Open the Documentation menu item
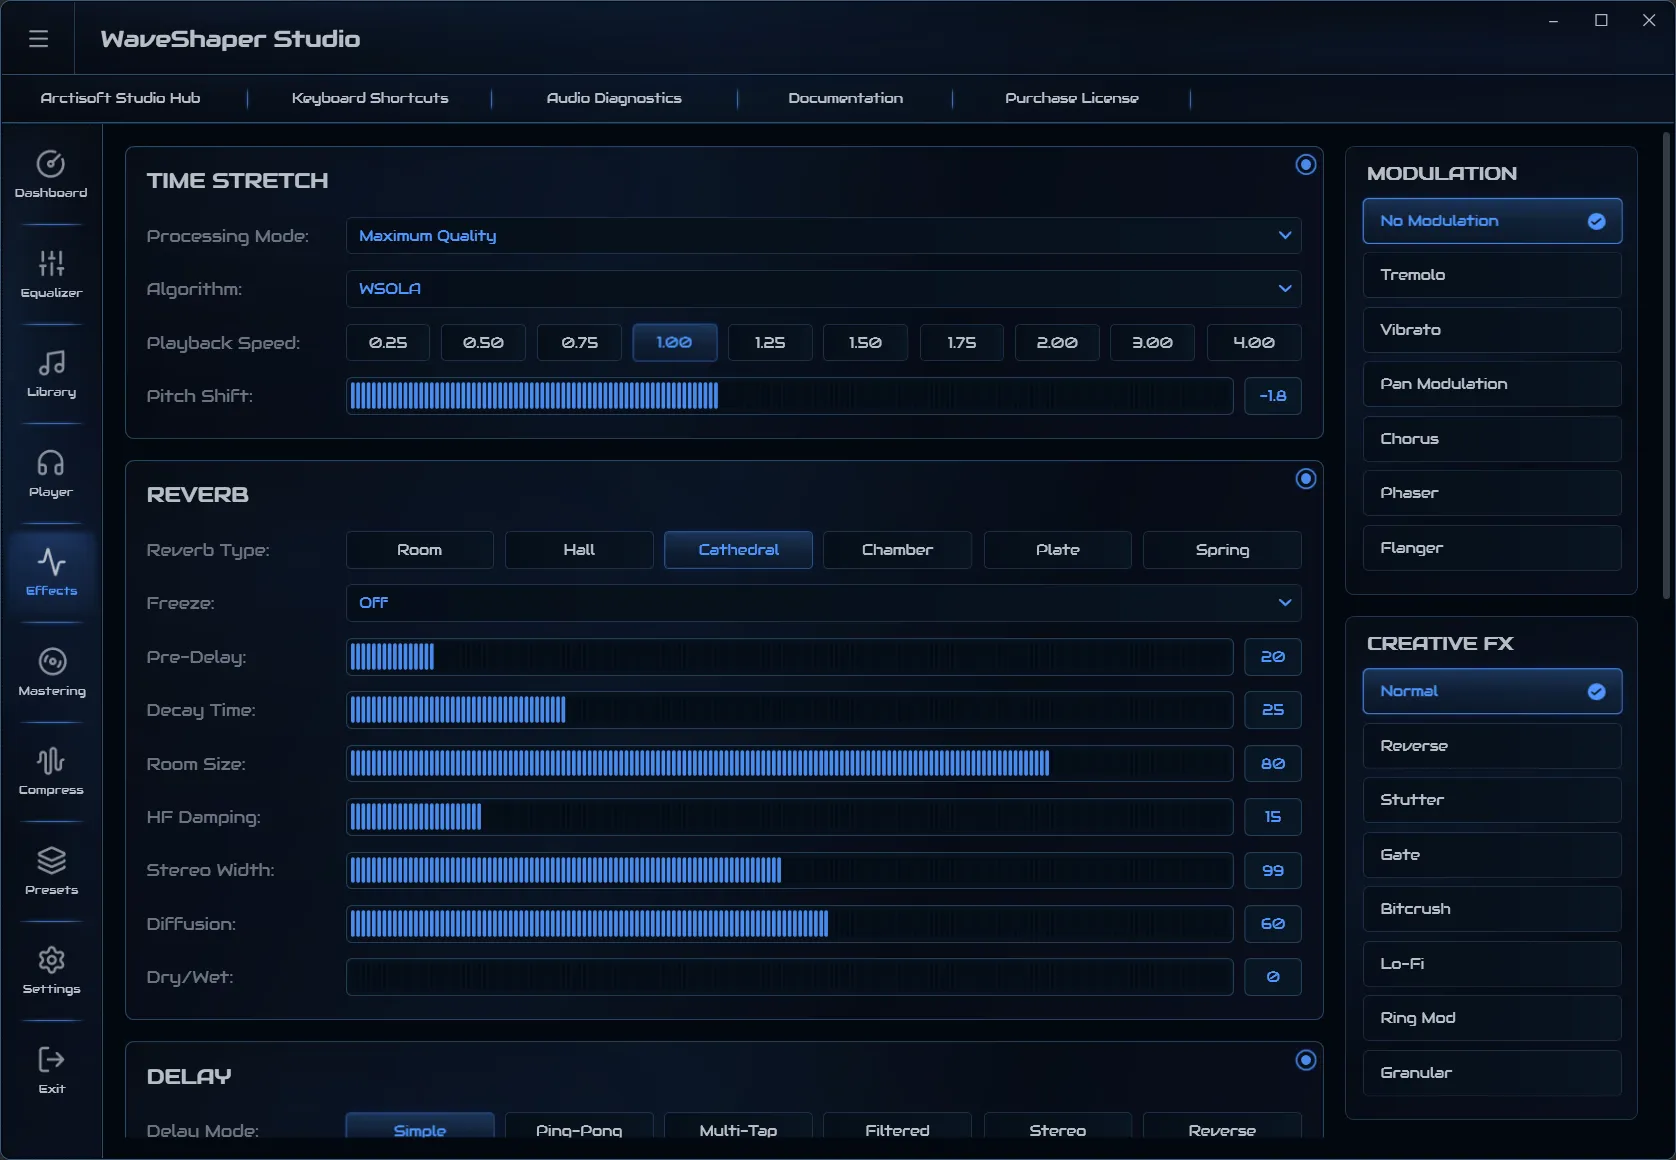The image size is (1676, 1160). coord(845,98)
